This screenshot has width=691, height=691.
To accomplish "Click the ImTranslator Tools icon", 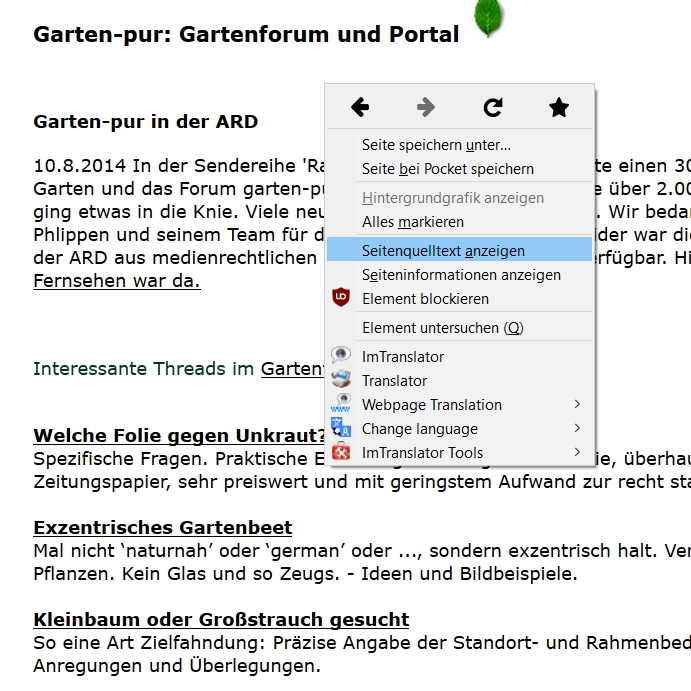I will coord(342,452).
